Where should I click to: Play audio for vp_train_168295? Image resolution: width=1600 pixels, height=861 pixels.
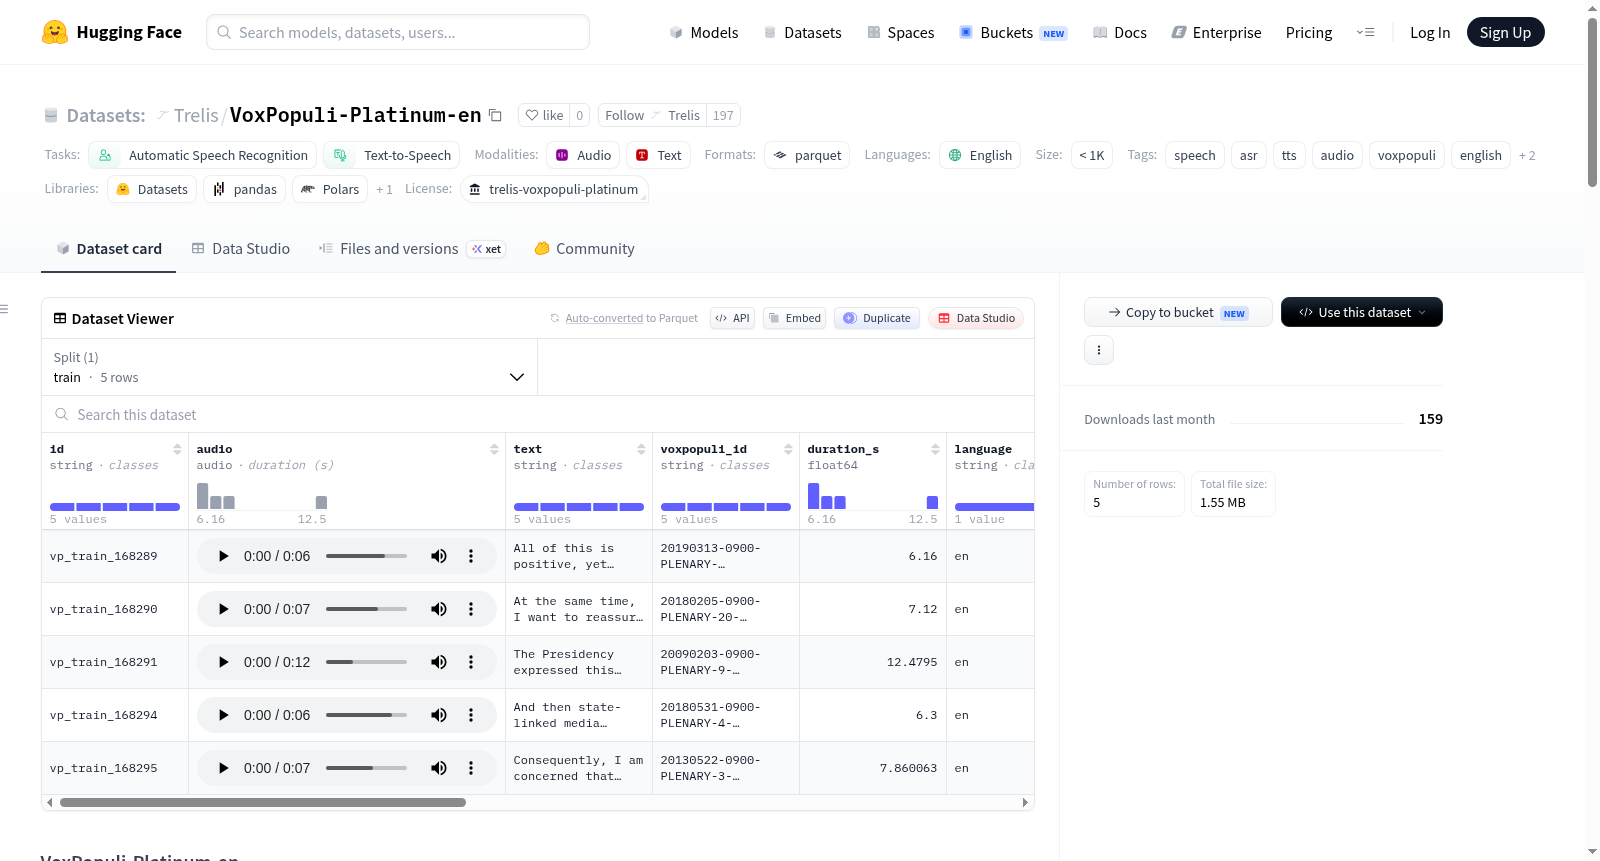click(x=224, y=768)
